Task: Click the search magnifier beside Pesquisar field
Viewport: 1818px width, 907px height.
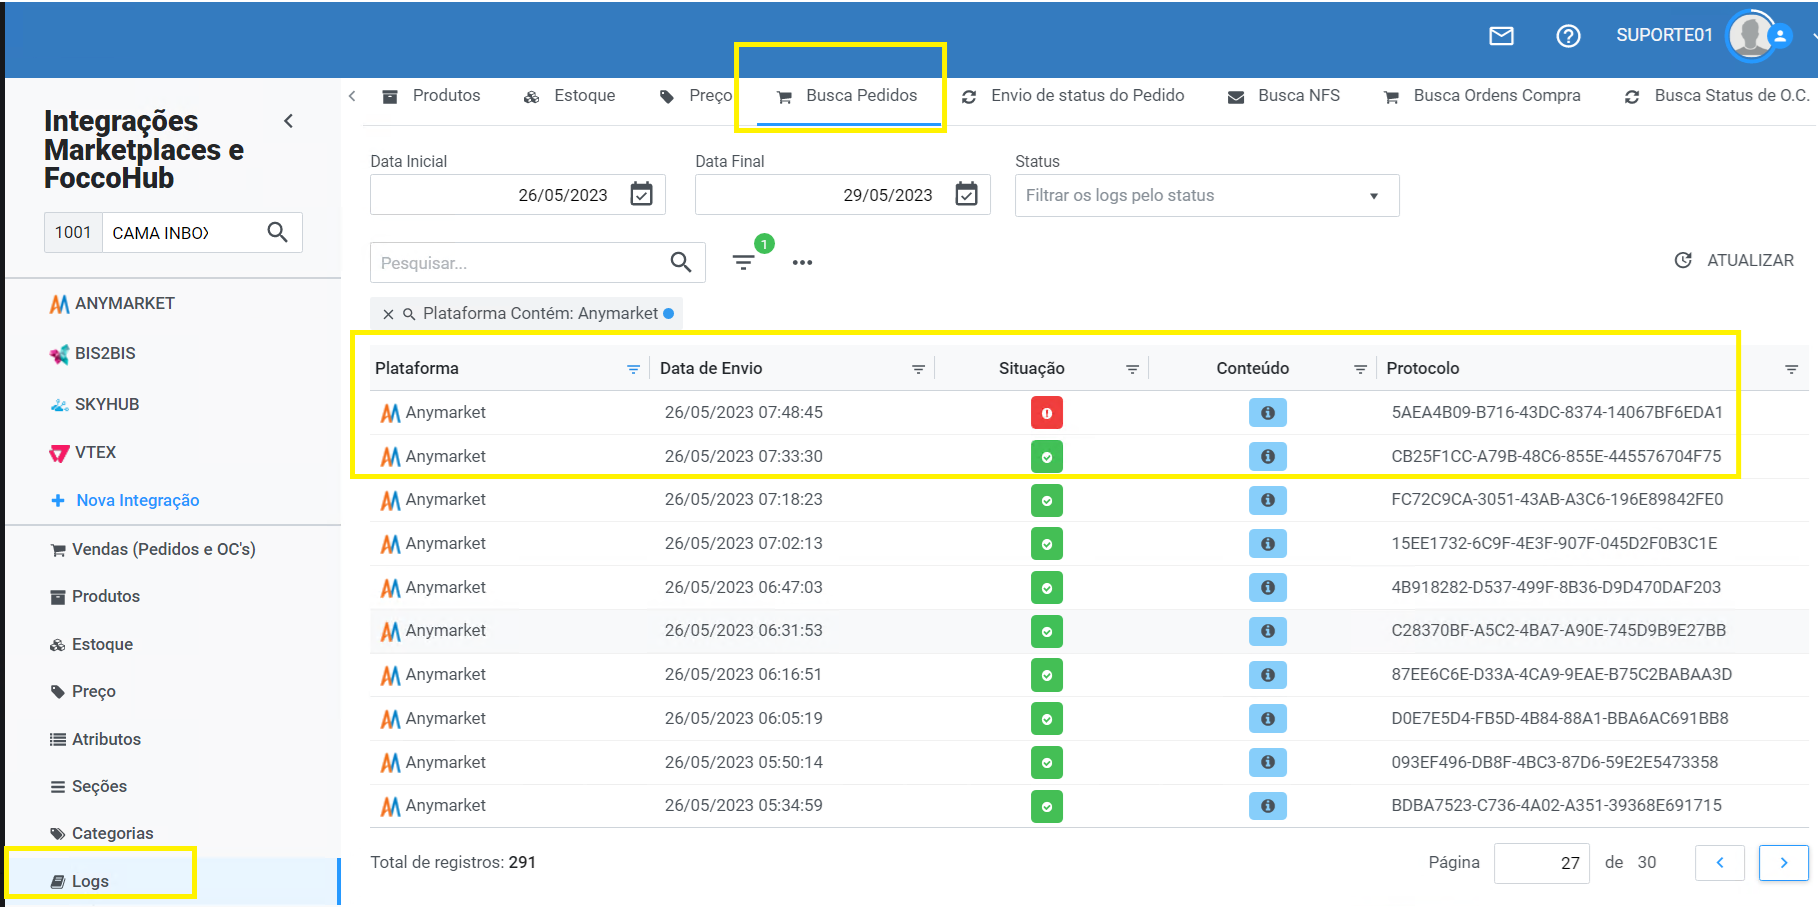Action: pos(681,262)
